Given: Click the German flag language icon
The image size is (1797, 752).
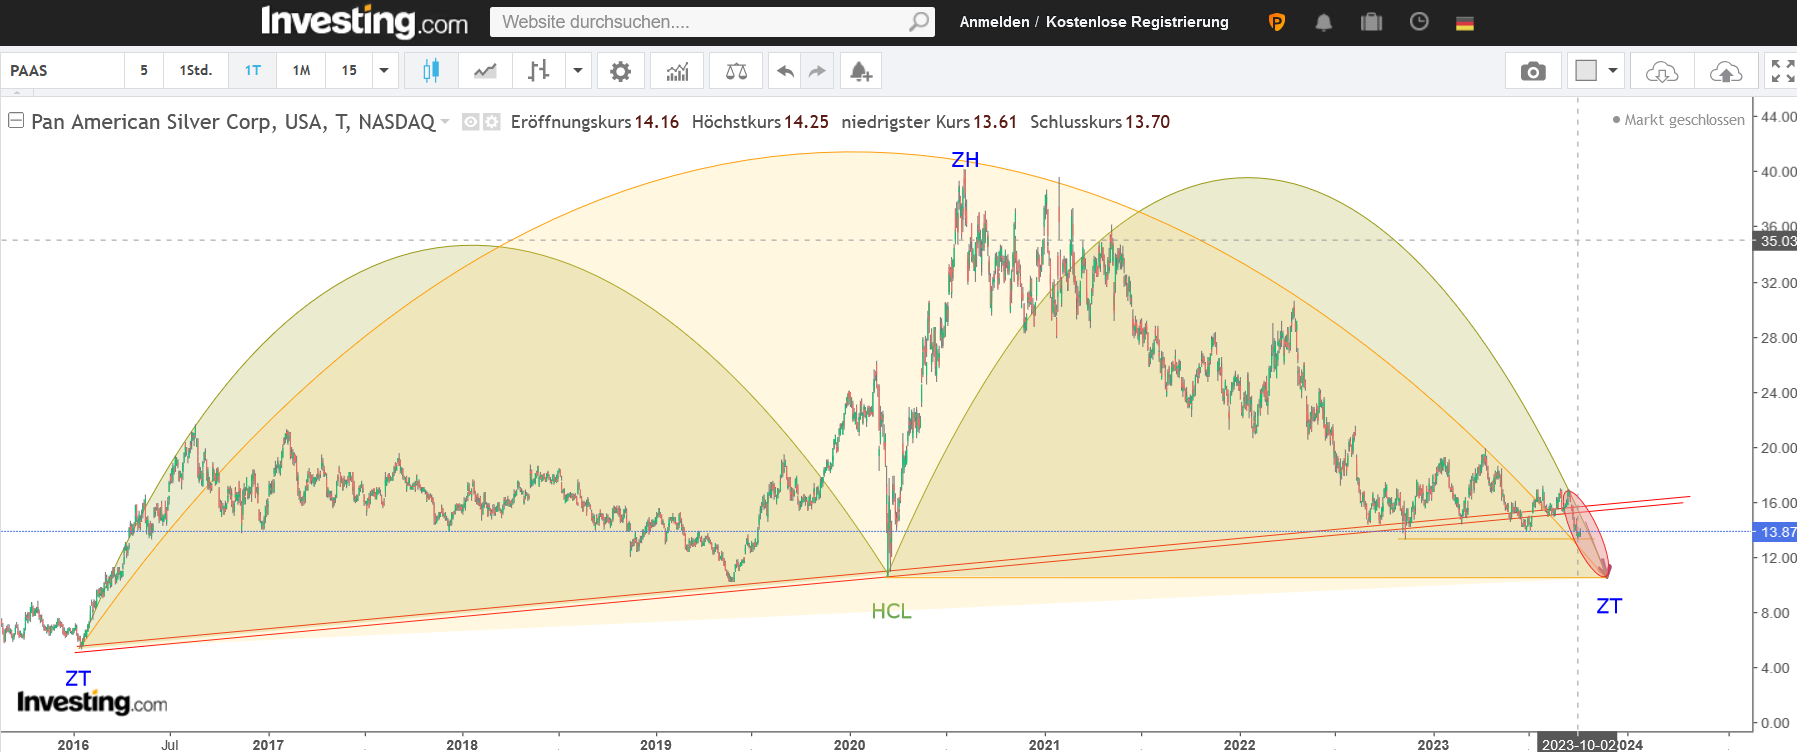Looking at the screenshot, I should pyautogui.click(x=1465, y=23).
